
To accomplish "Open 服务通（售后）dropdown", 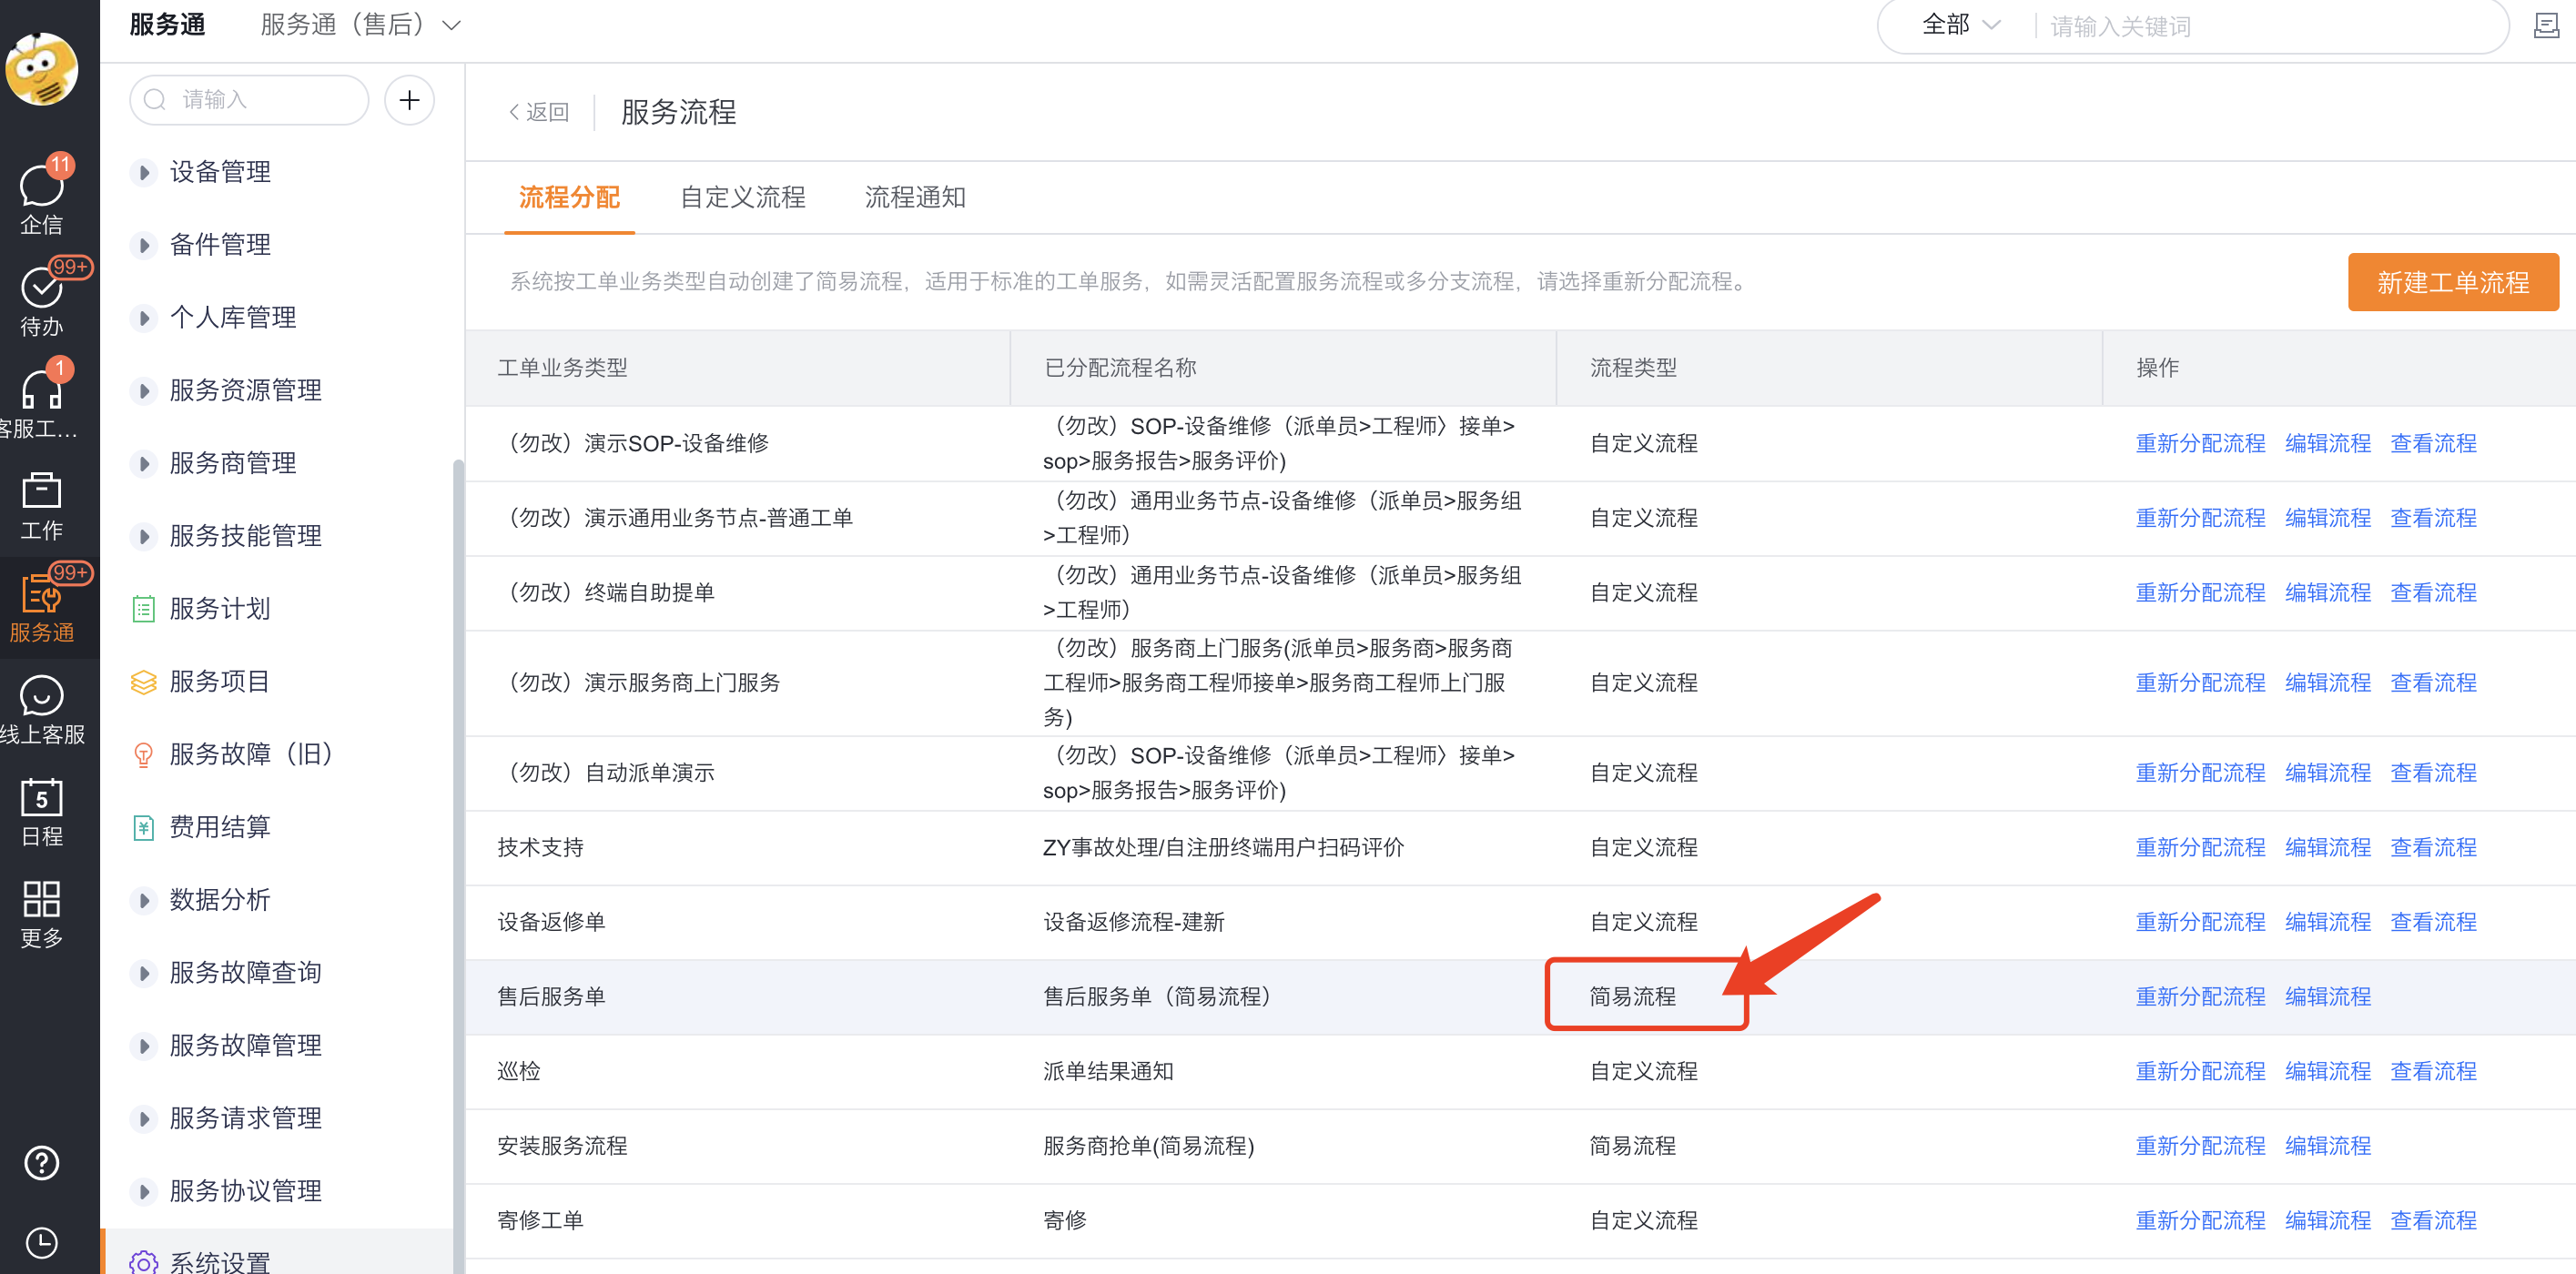I will (360, 25).
